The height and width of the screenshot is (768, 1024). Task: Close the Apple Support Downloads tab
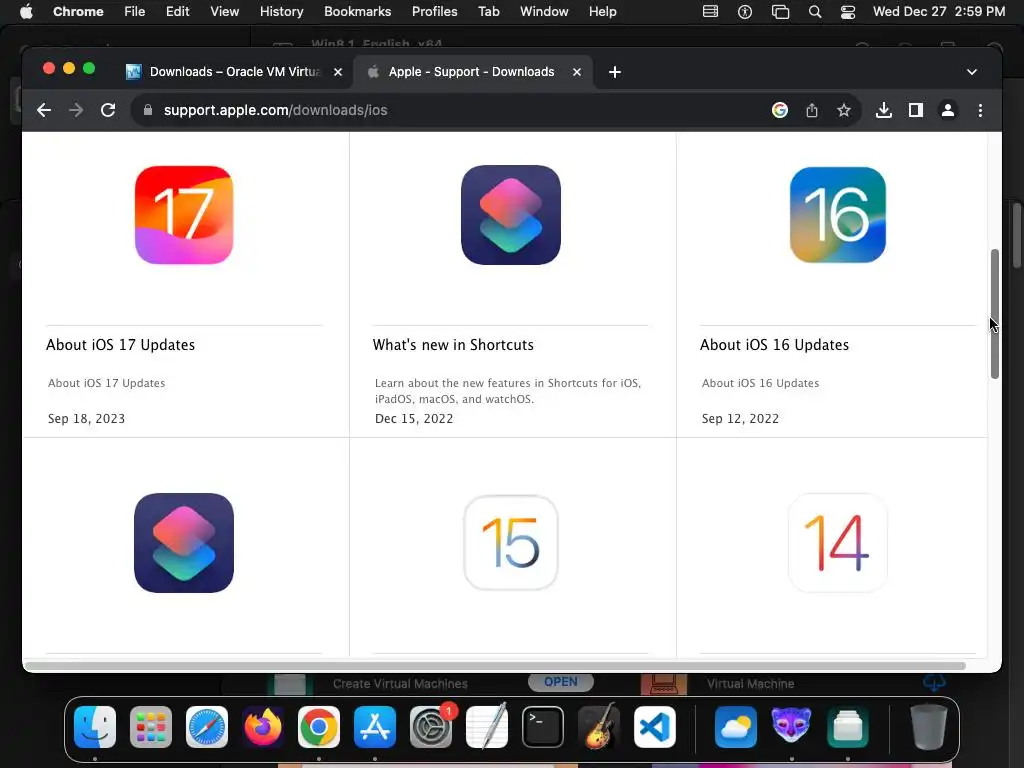[x=577, y=72]
